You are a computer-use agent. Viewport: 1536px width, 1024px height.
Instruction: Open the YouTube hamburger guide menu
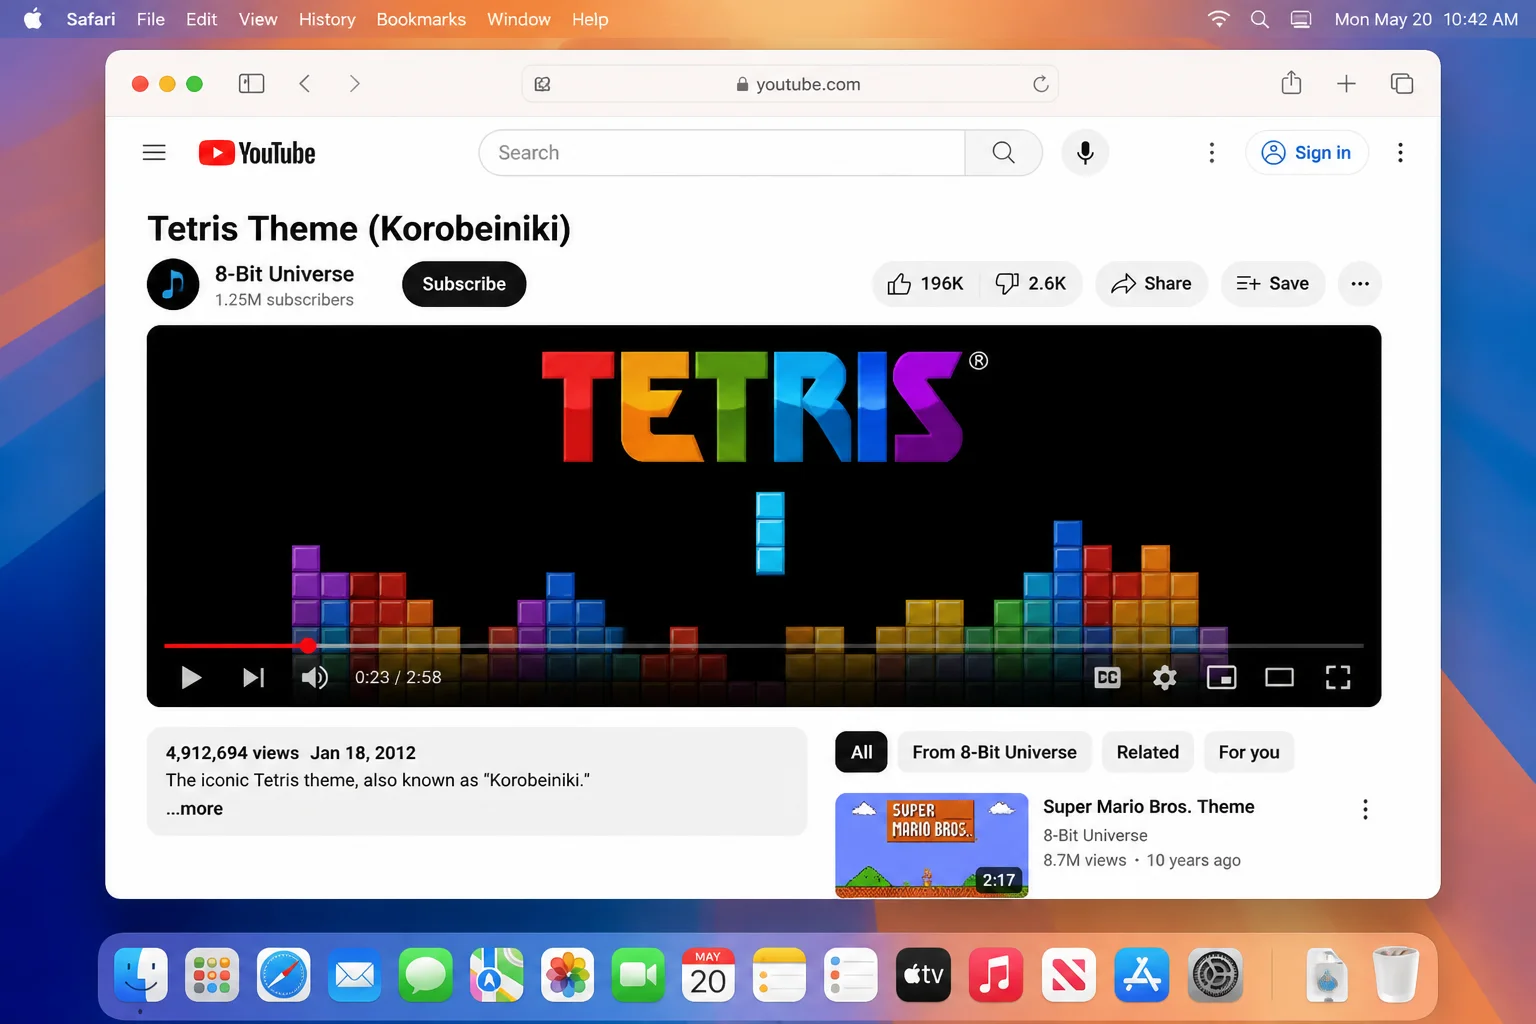pos(154,153)
